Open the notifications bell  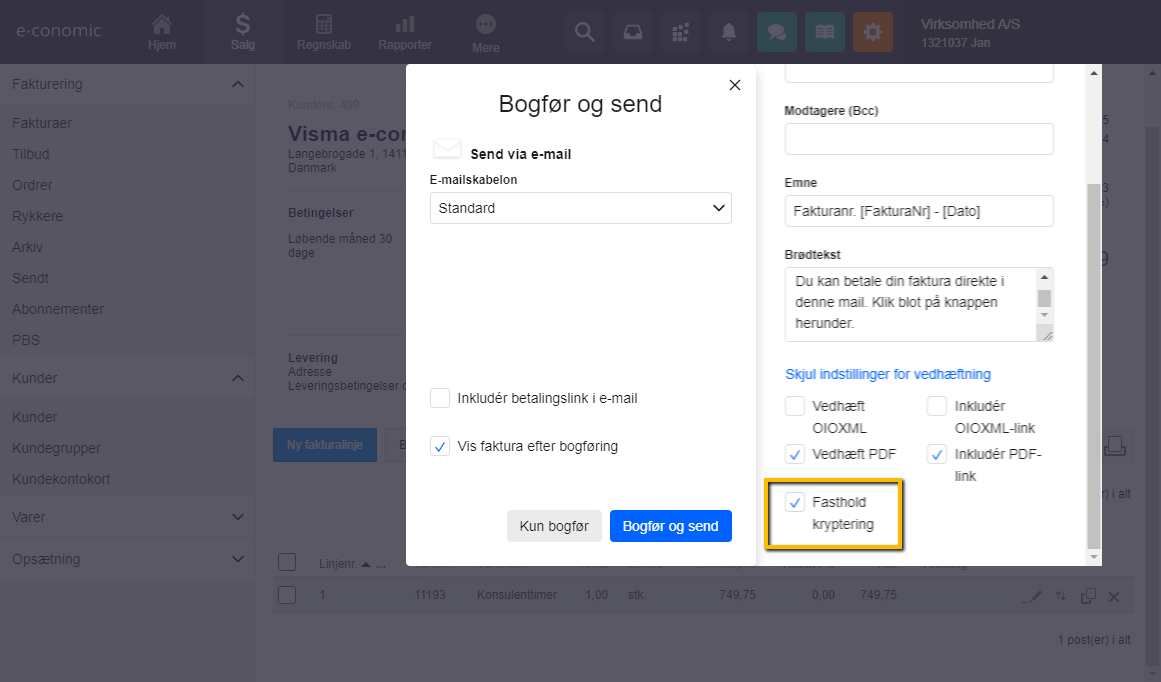(729, 32)
